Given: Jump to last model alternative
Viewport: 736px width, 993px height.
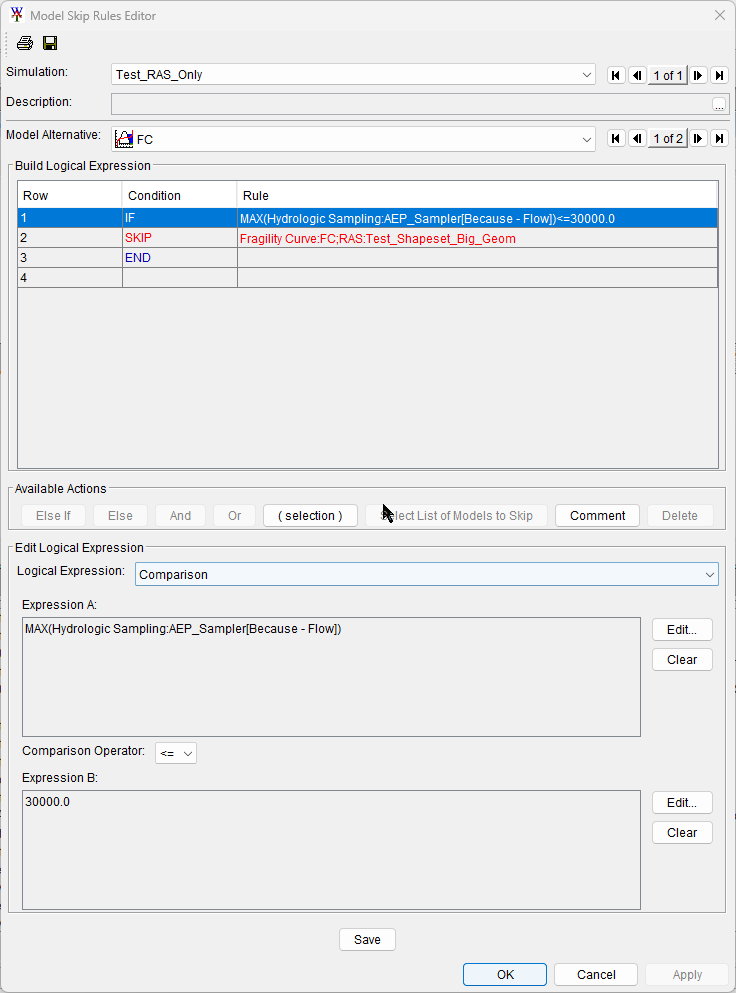Looking at the screenshot, I should (719, 139).
